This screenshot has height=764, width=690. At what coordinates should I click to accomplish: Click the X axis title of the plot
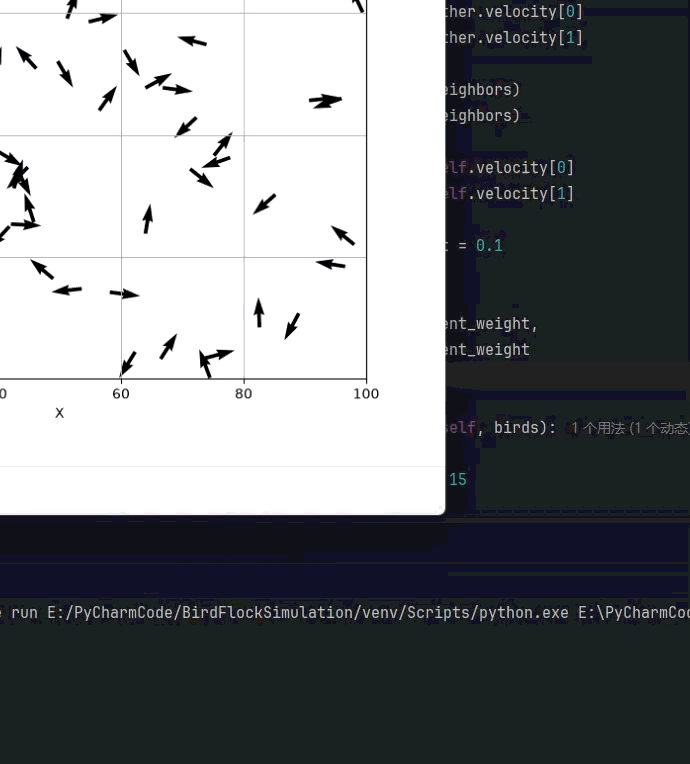pyautogui.click(x=59, y=413)
